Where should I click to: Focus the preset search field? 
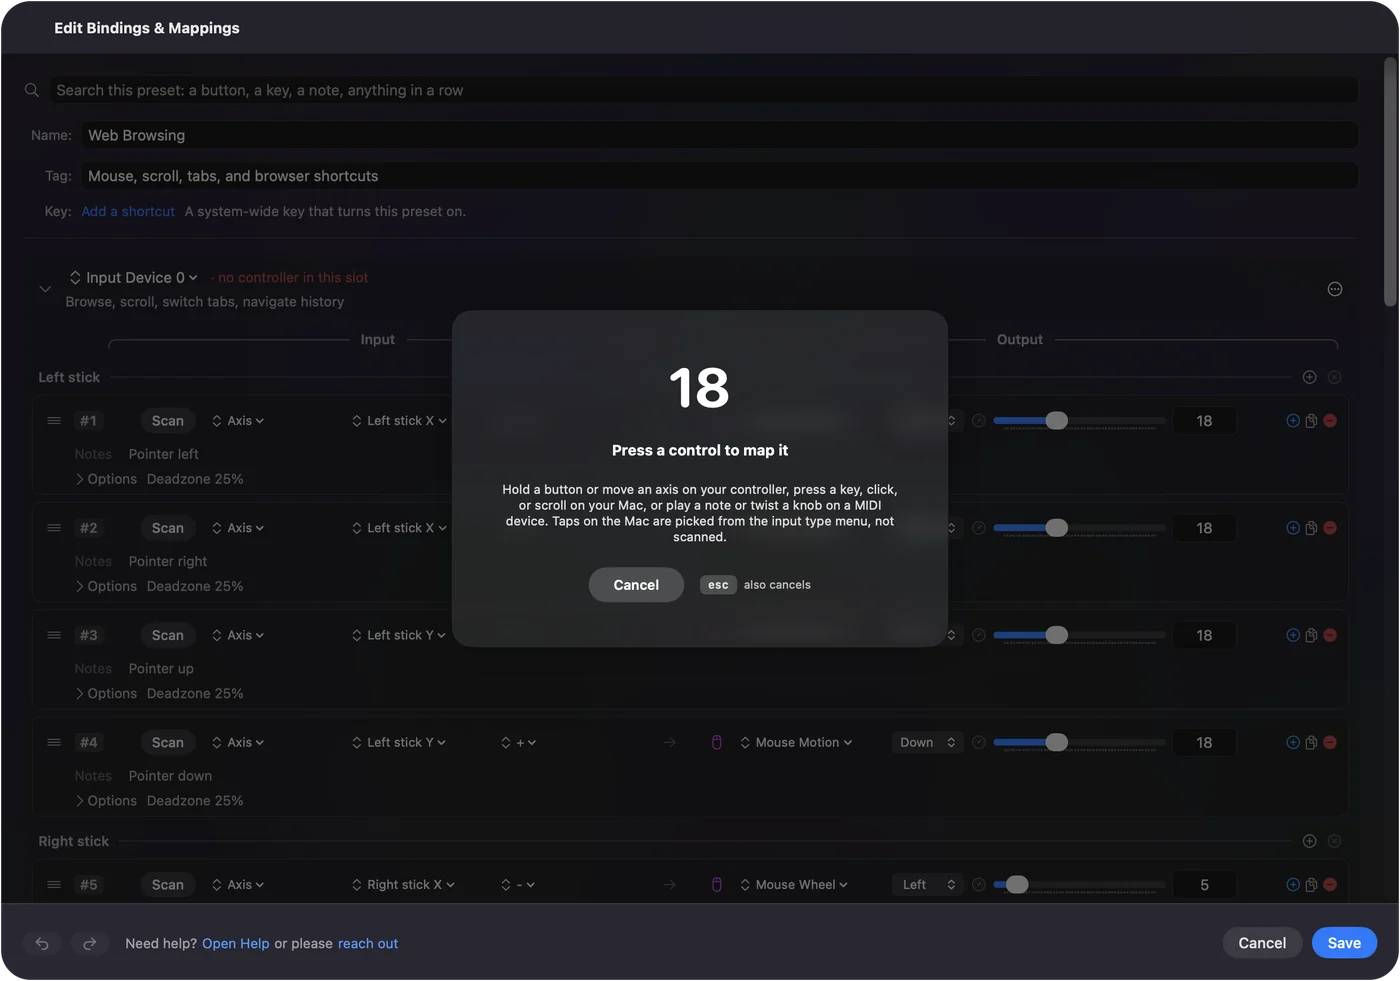pyautogui.click(x=704, y=90)
